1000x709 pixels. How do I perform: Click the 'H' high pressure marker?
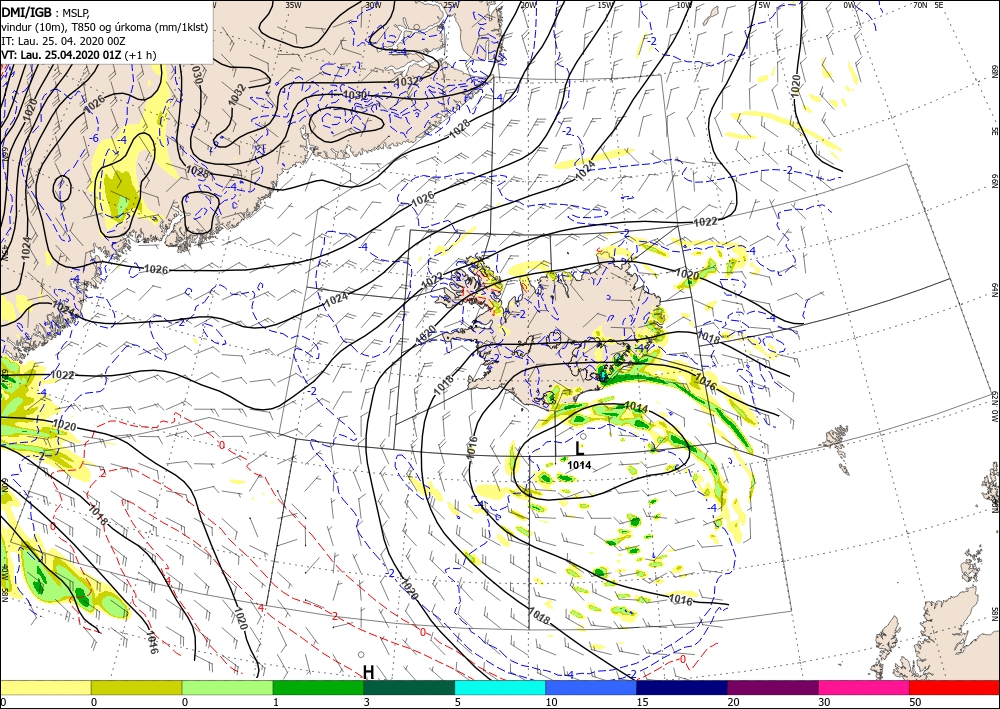369,672
